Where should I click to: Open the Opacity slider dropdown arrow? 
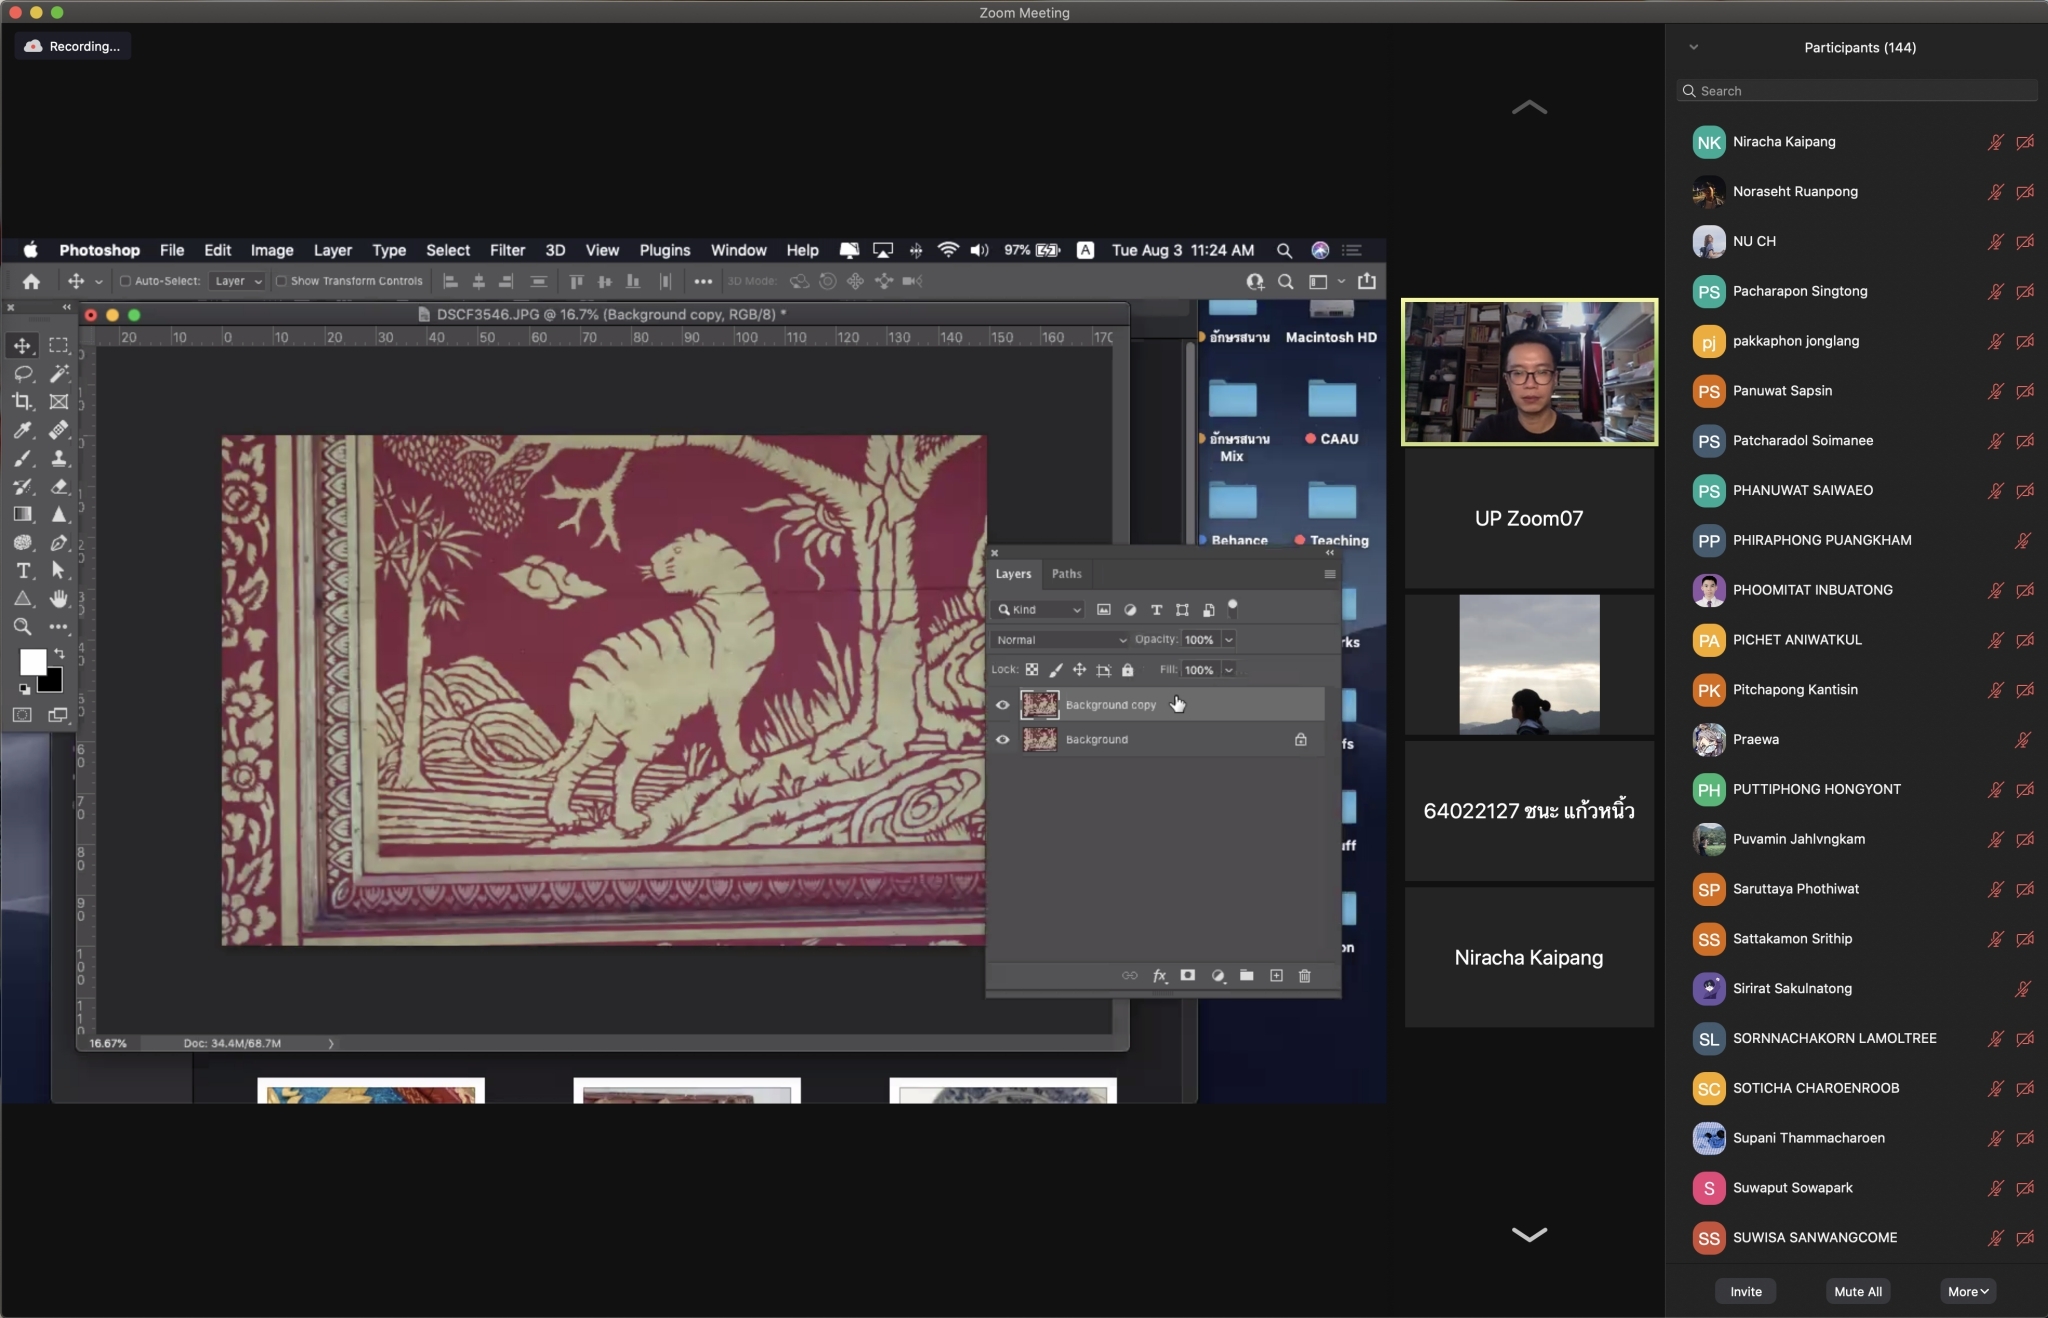coord(1229,639)
